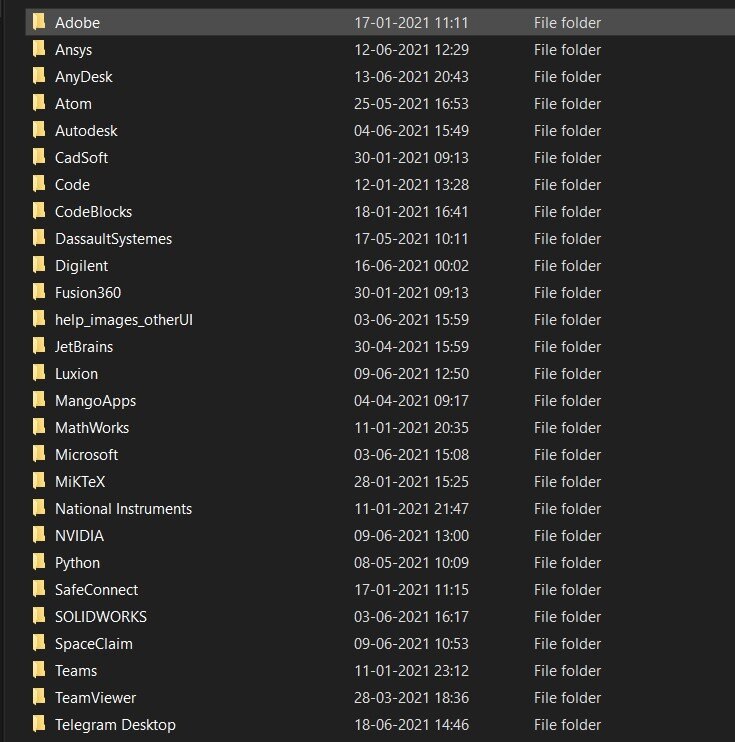
Task: Click the SpaceClaim folder icon
Action: pyautogui.click(x=39, y=643)
